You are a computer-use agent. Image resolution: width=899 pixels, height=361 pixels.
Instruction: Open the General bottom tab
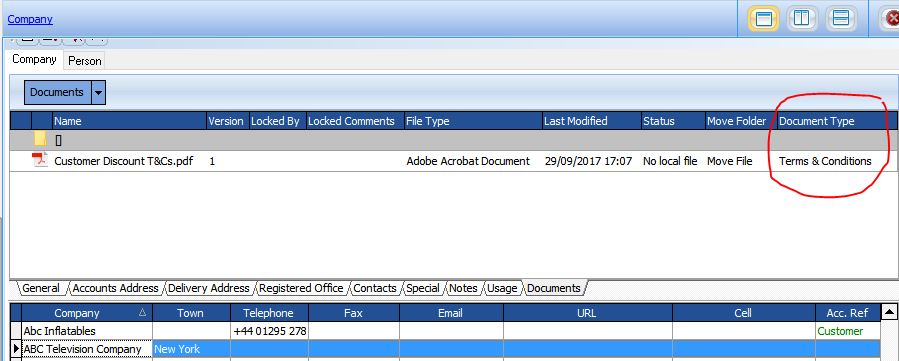(x=41, y=288)
